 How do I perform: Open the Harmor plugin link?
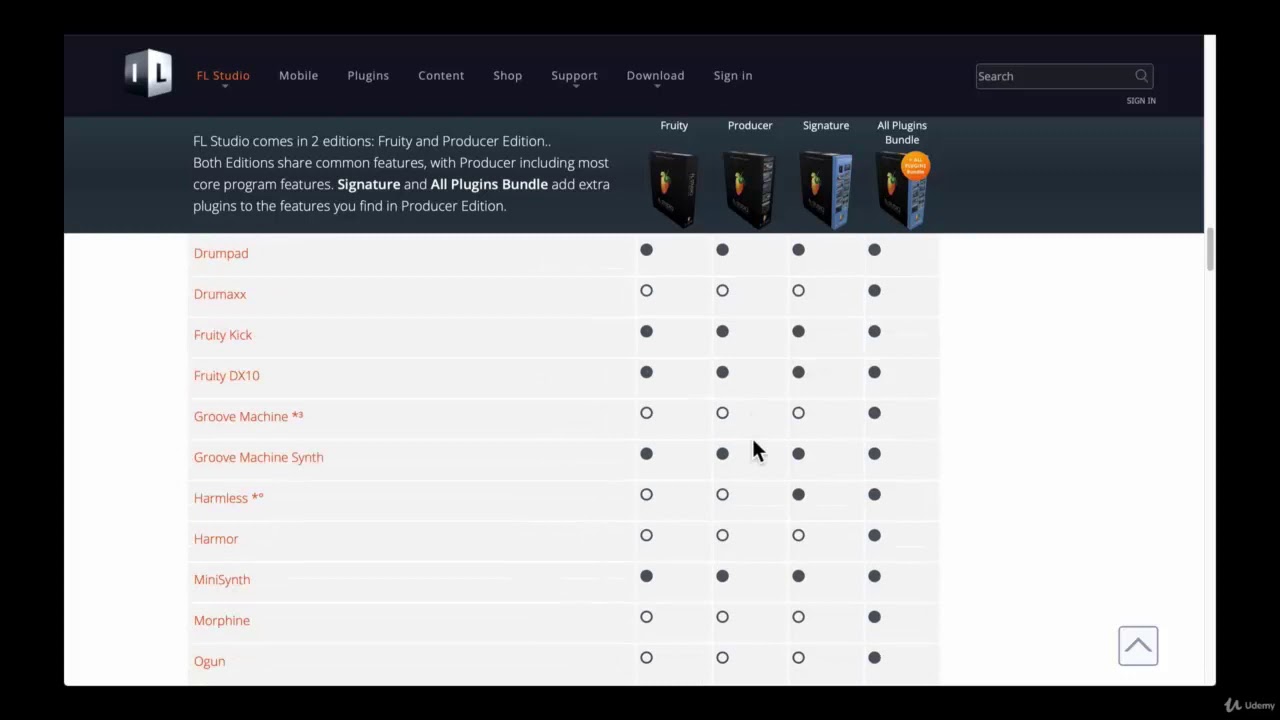pyautogui.click(x=216, y=539)
